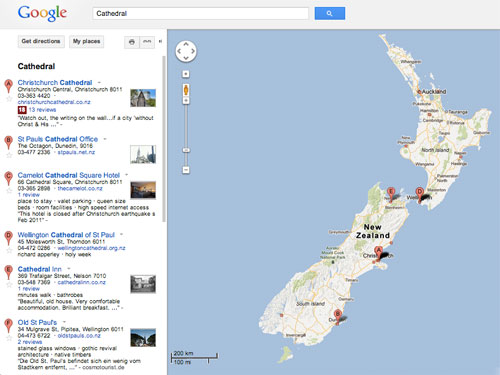500x375 pixels.
Task: Click the zoom slider handle
Action: [x=186, y=150]
